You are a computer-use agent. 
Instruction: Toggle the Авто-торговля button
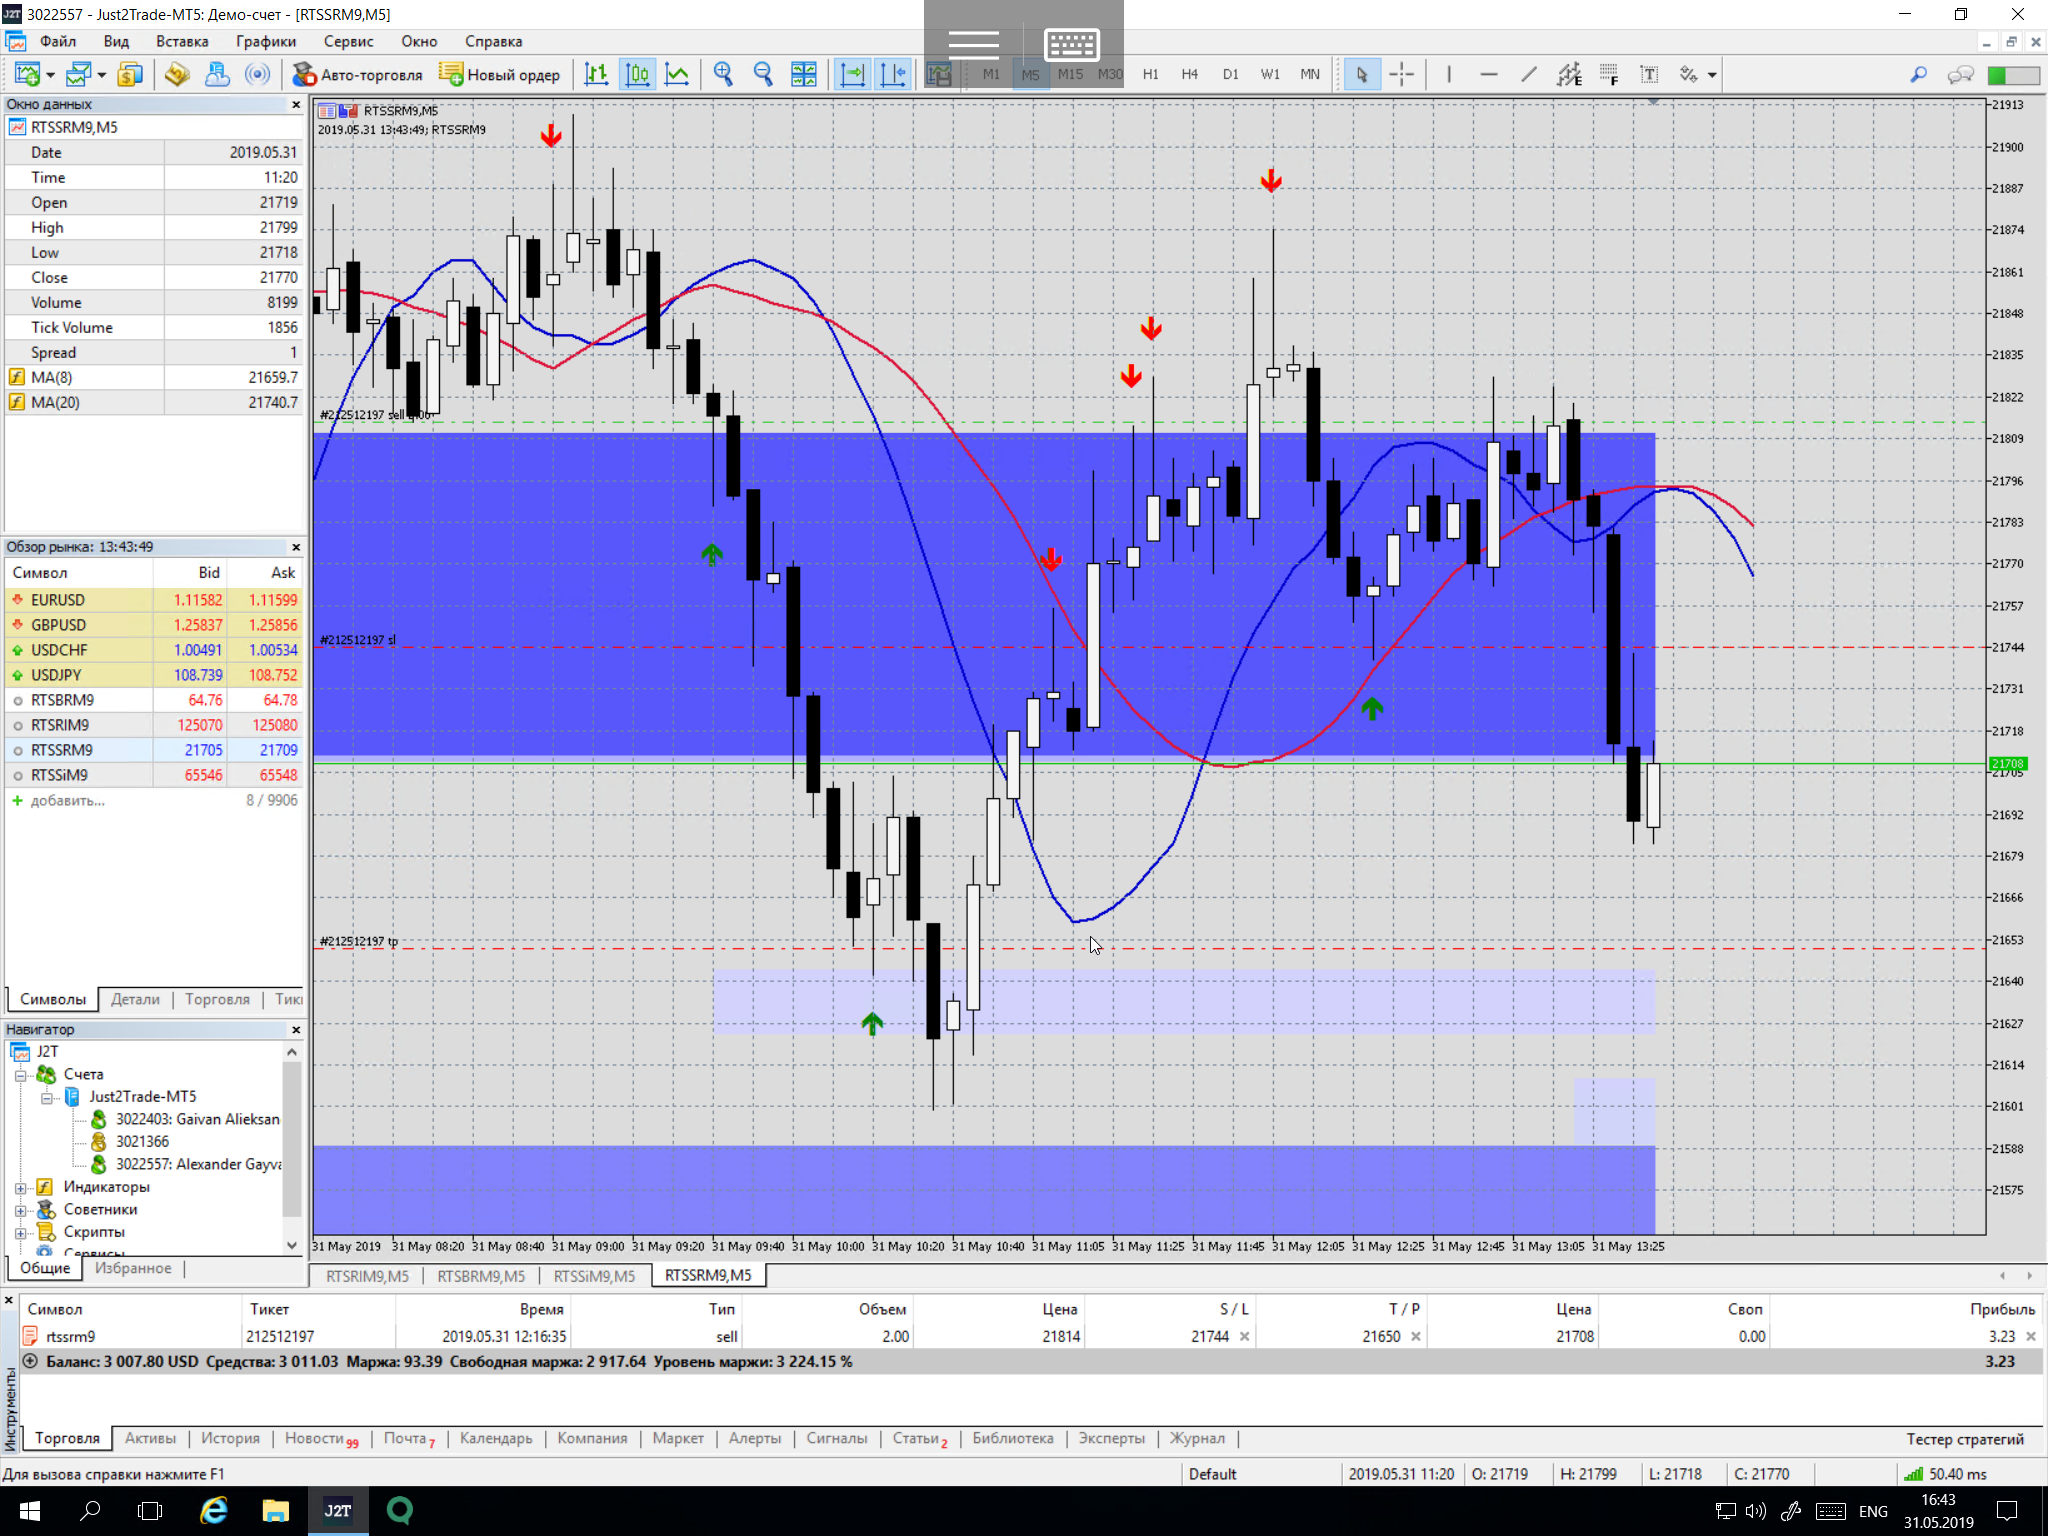point(358,75)
